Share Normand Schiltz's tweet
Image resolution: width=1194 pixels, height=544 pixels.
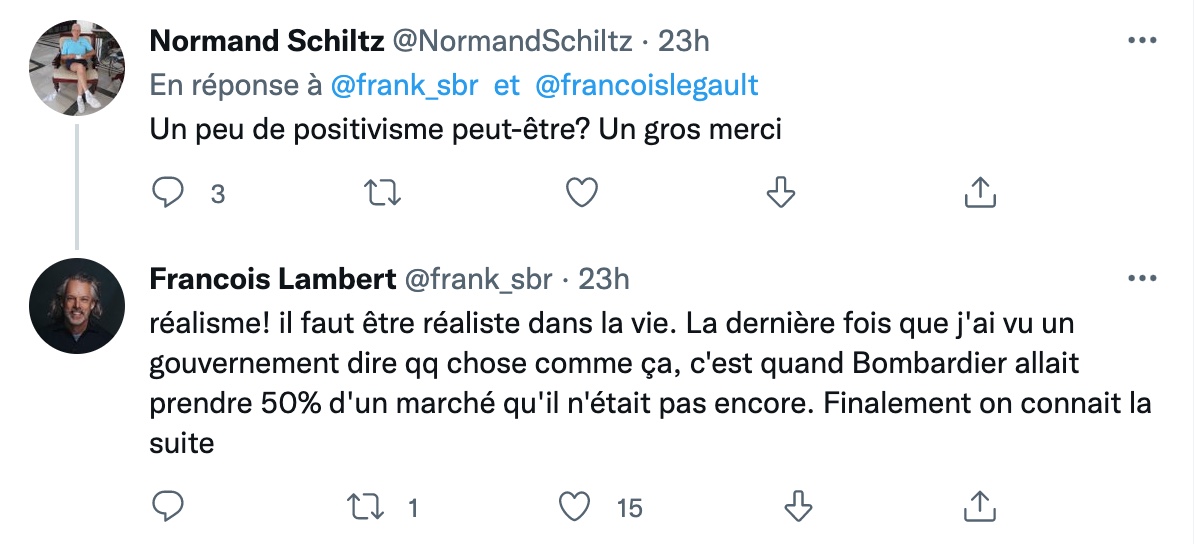(x=980, y=192)
